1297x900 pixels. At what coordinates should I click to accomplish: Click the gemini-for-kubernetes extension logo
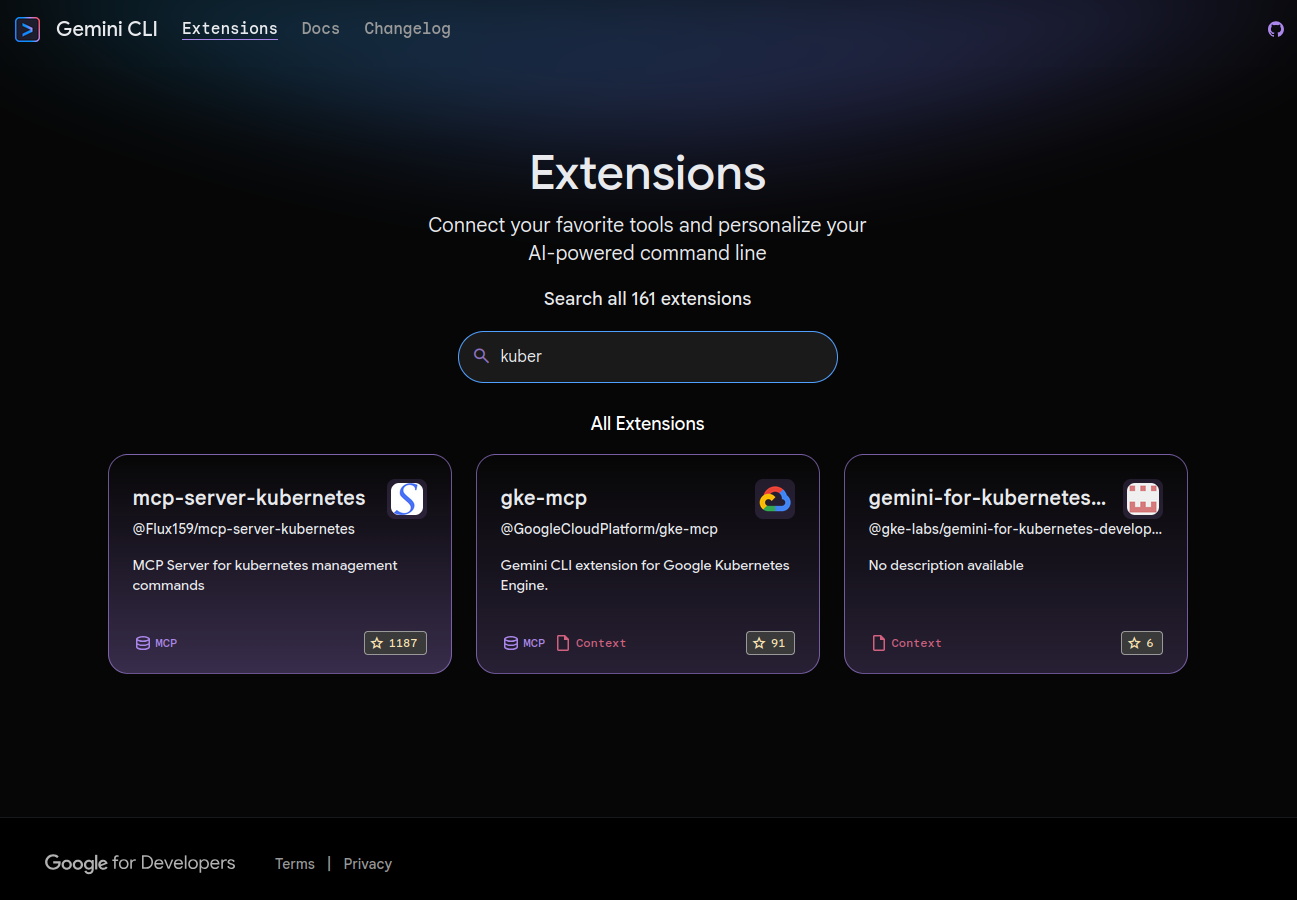[1143, 499]
